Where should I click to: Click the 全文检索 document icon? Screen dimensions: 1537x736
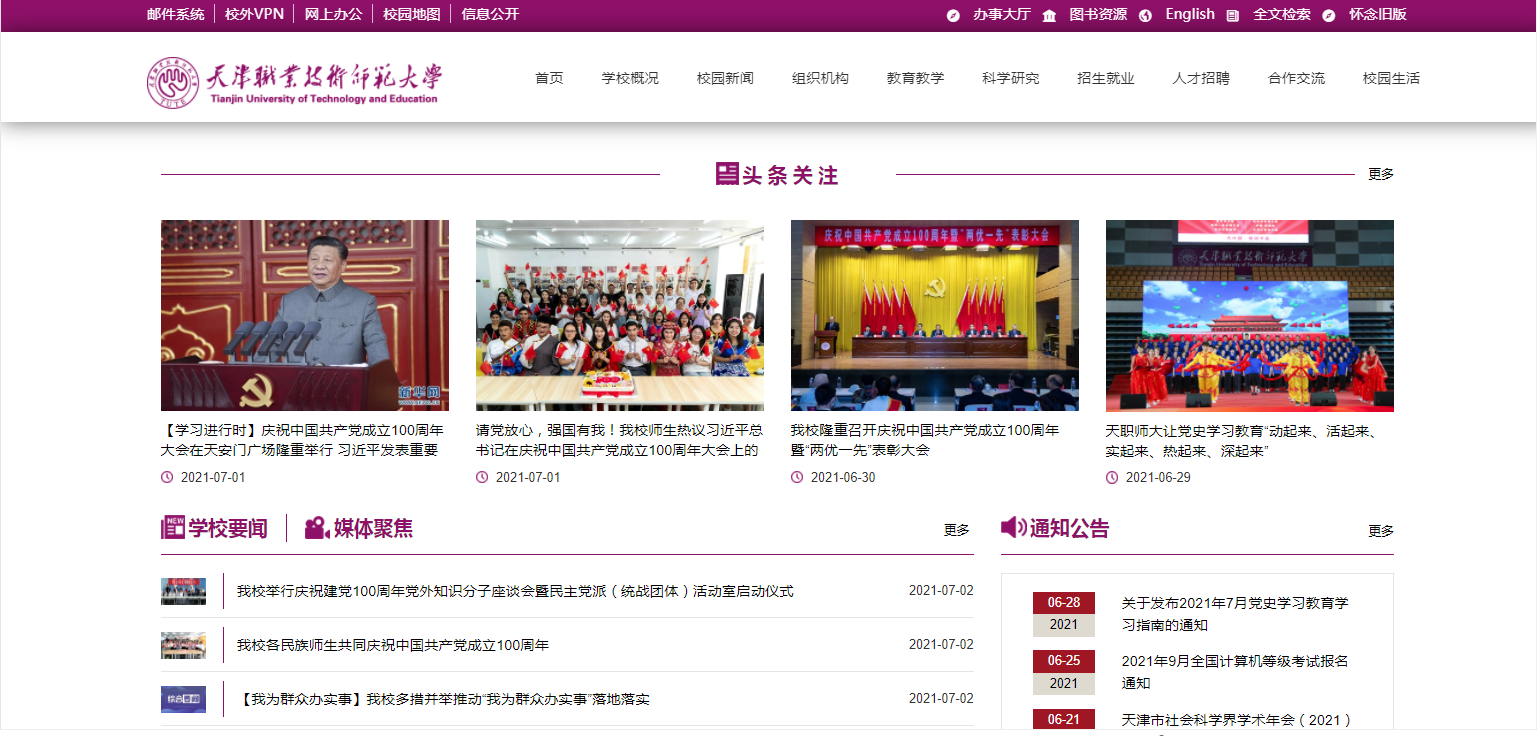tap(1232, 15)
